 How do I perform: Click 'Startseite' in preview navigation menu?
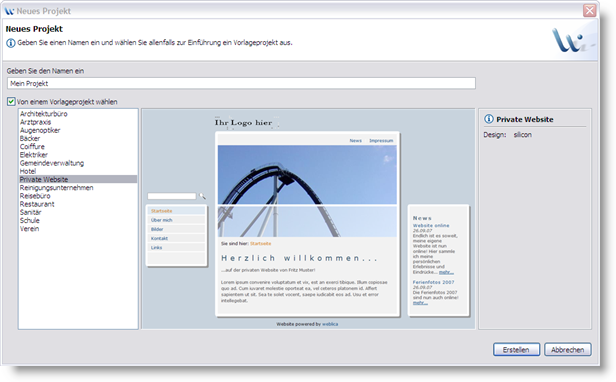[176, 211]
